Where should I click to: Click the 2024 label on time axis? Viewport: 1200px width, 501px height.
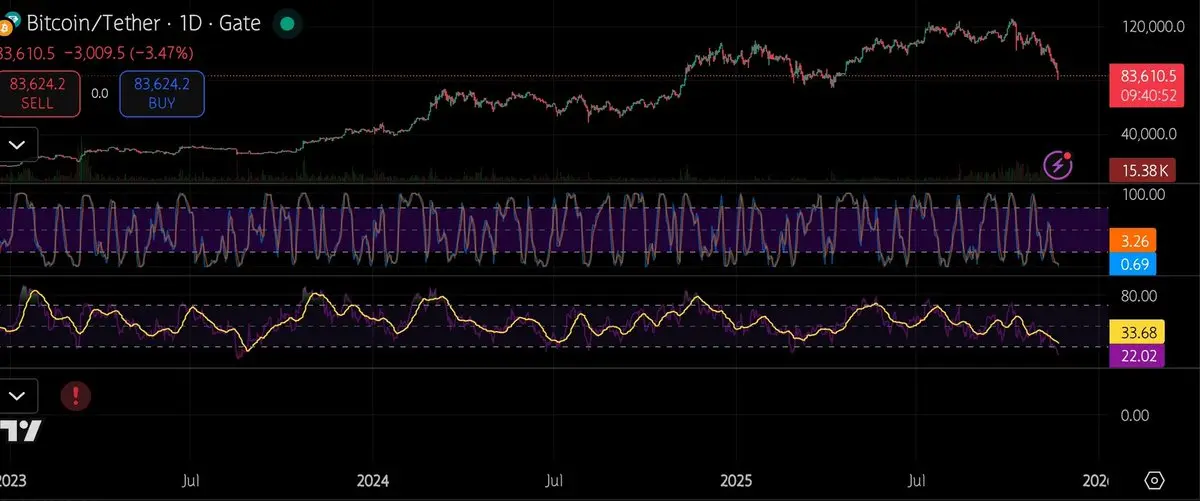point(374,479)
